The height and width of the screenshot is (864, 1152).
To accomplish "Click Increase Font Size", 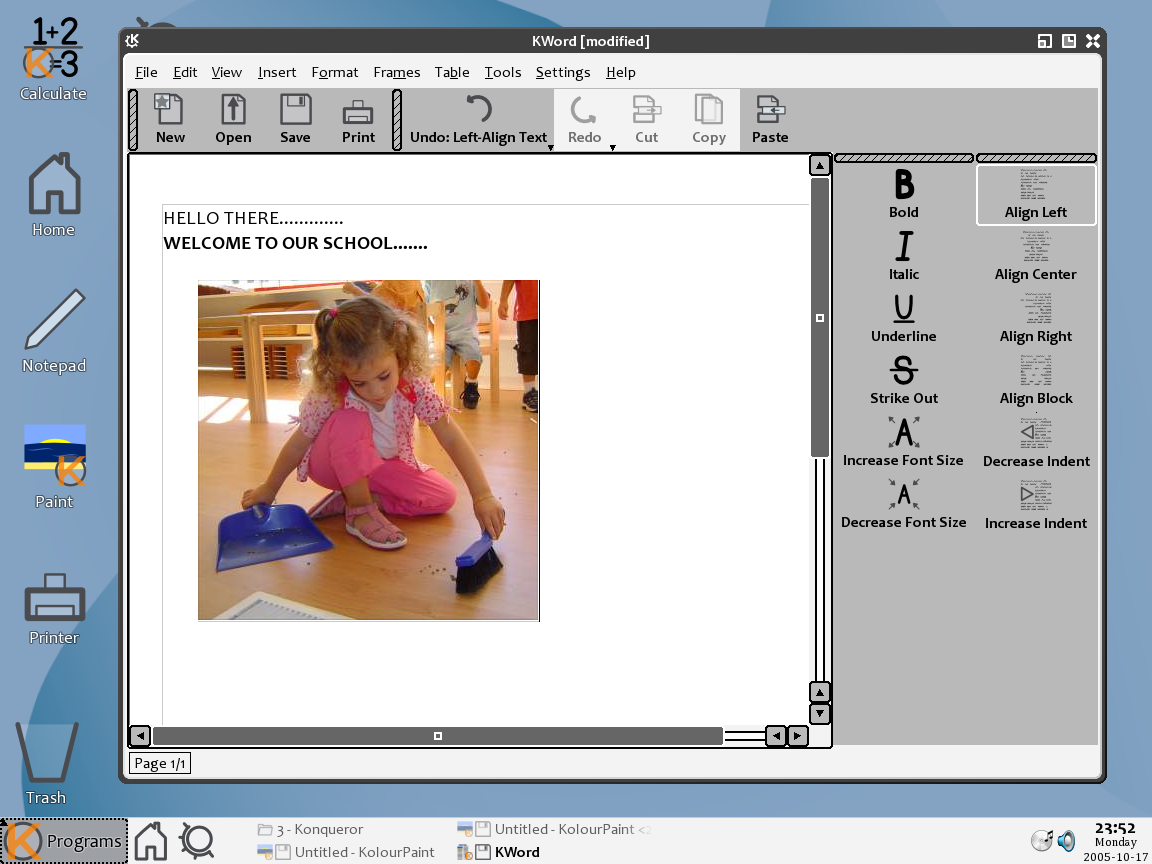I will pos(904,442).
